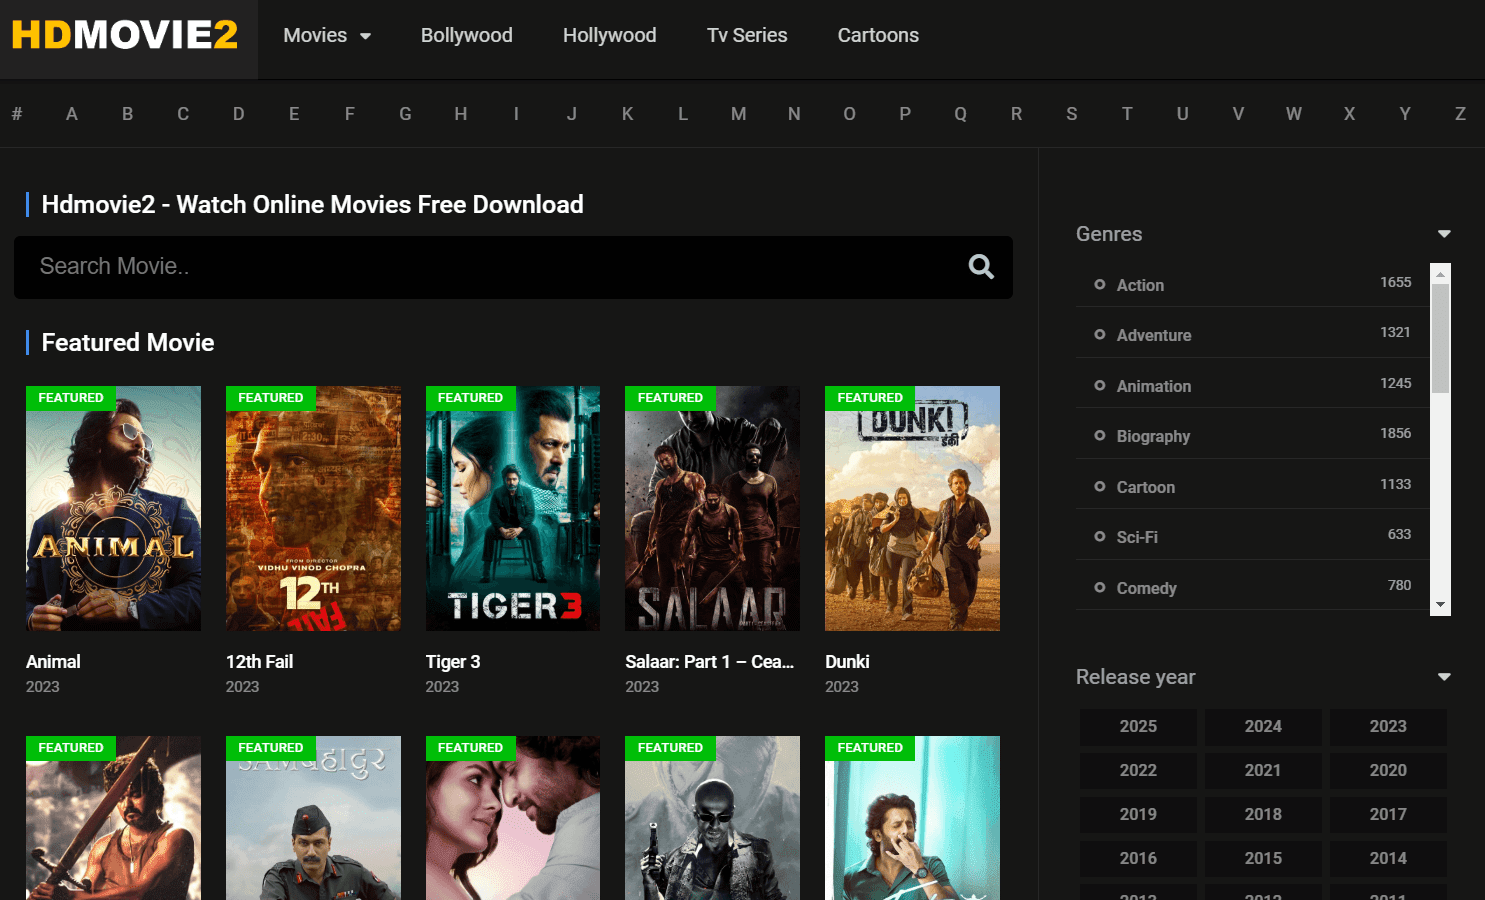Click the genres list scroll down arrow
The image size is (1485, 900).
click(1440, 605)
